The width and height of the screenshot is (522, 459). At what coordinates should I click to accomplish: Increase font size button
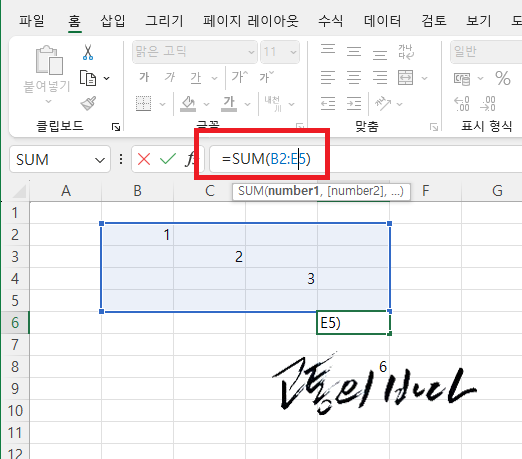pos(240,77)
